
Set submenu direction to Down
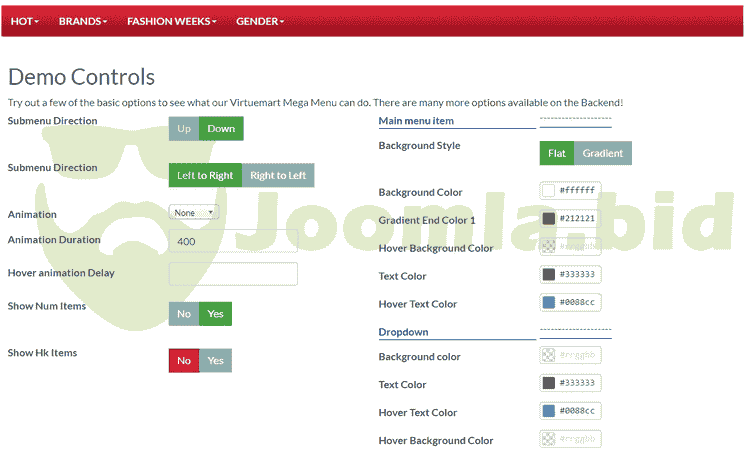pos(221,129)
